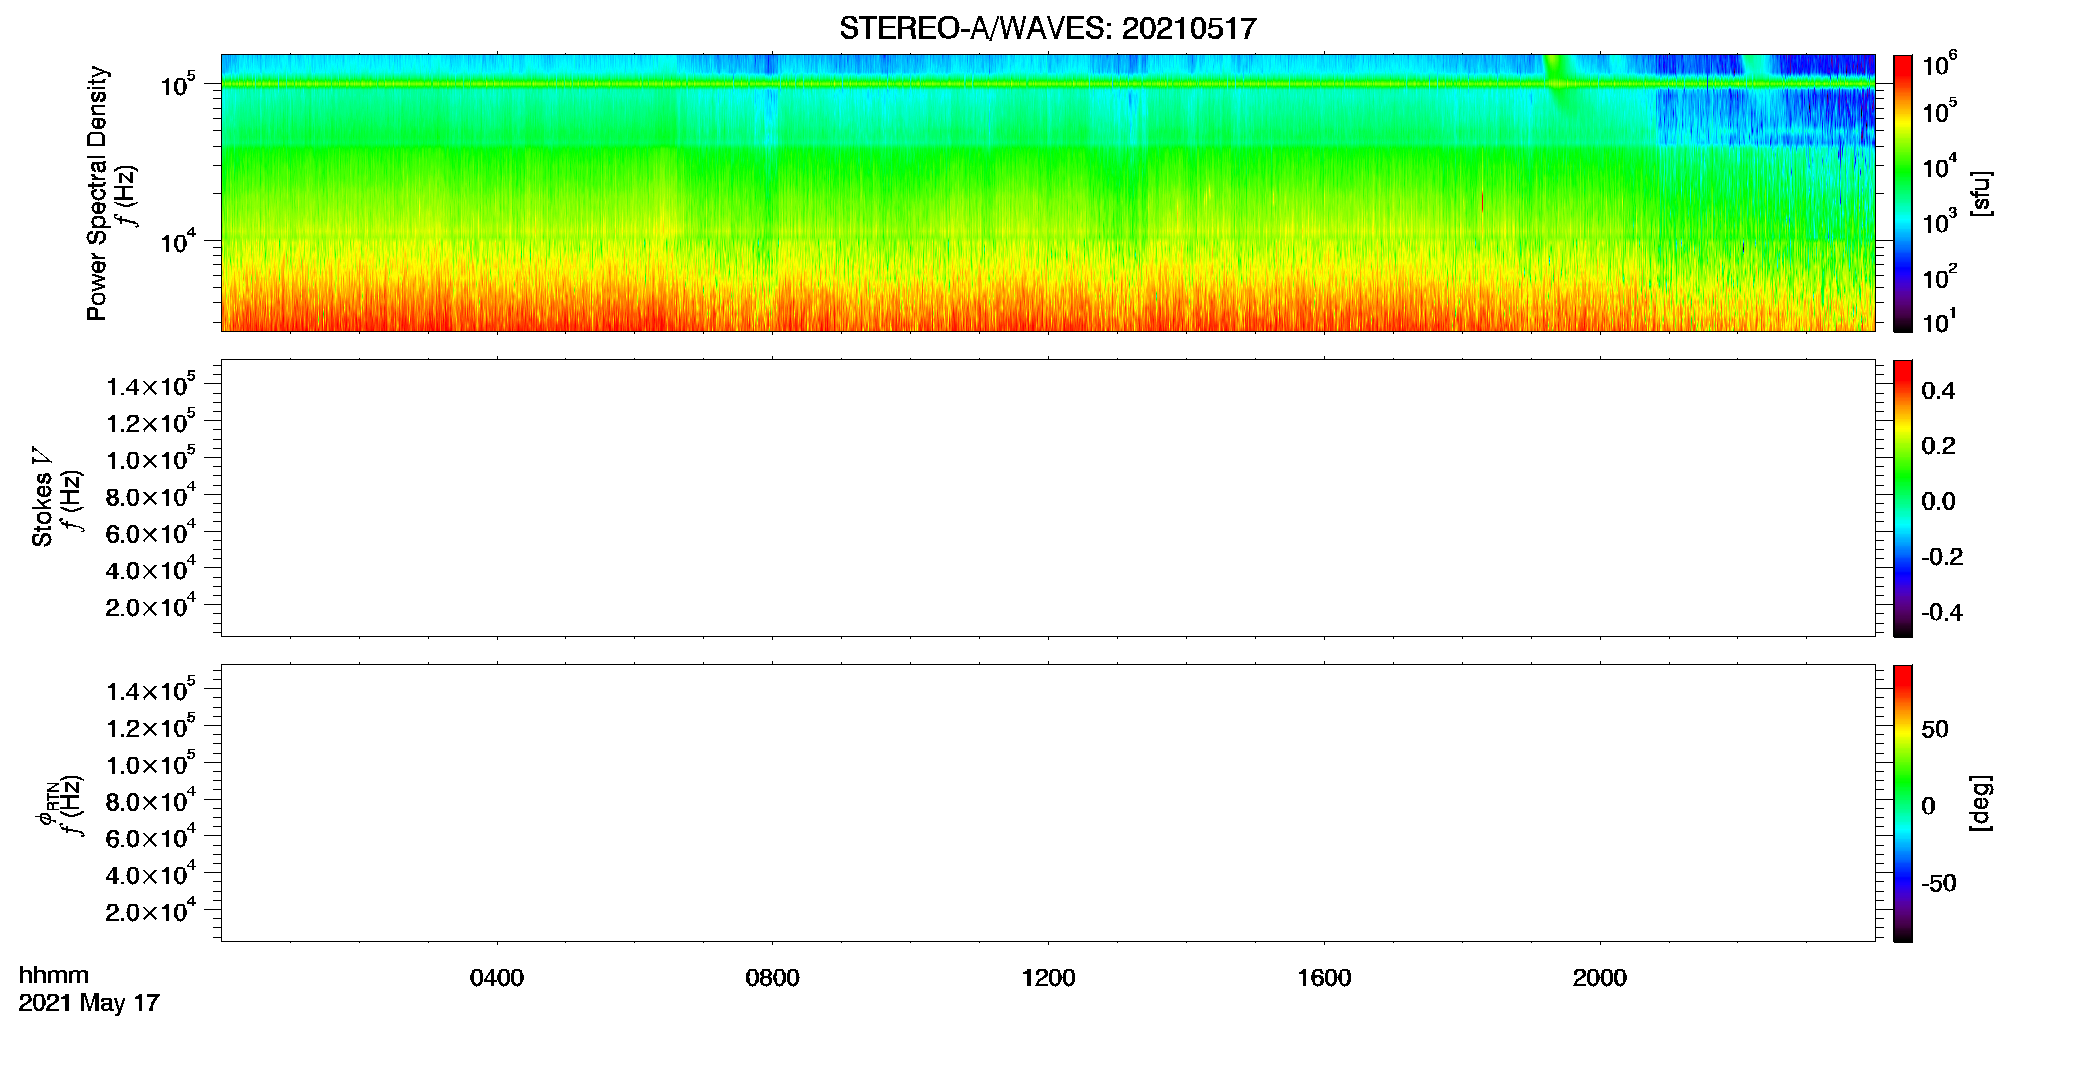The width and height of the screenshot is (2096, 1080).
Task: Click the Power Spectral Density axis label
Action: 97,193
